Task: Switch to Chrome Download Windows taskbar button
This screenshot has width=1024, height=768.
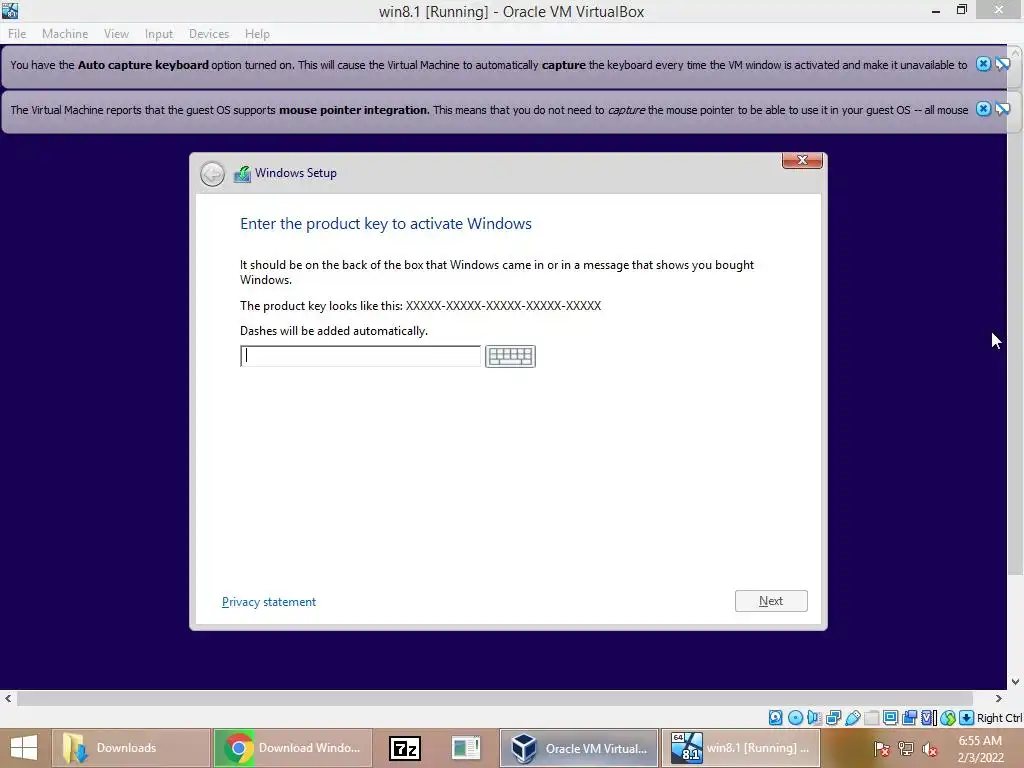Action: (x=293, y=748)
